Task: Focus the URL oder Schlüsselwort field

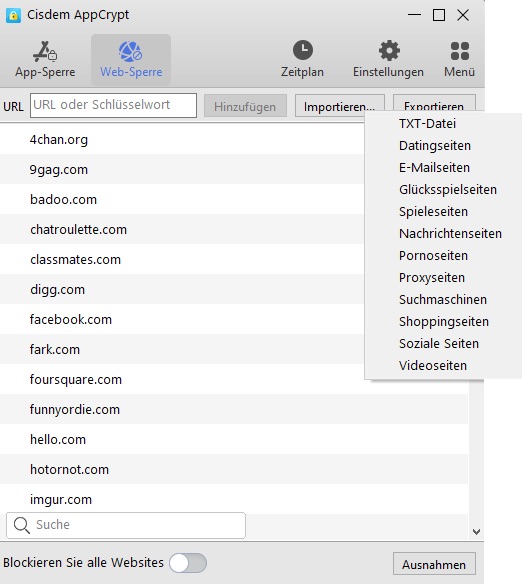Action: pos(113,105)
